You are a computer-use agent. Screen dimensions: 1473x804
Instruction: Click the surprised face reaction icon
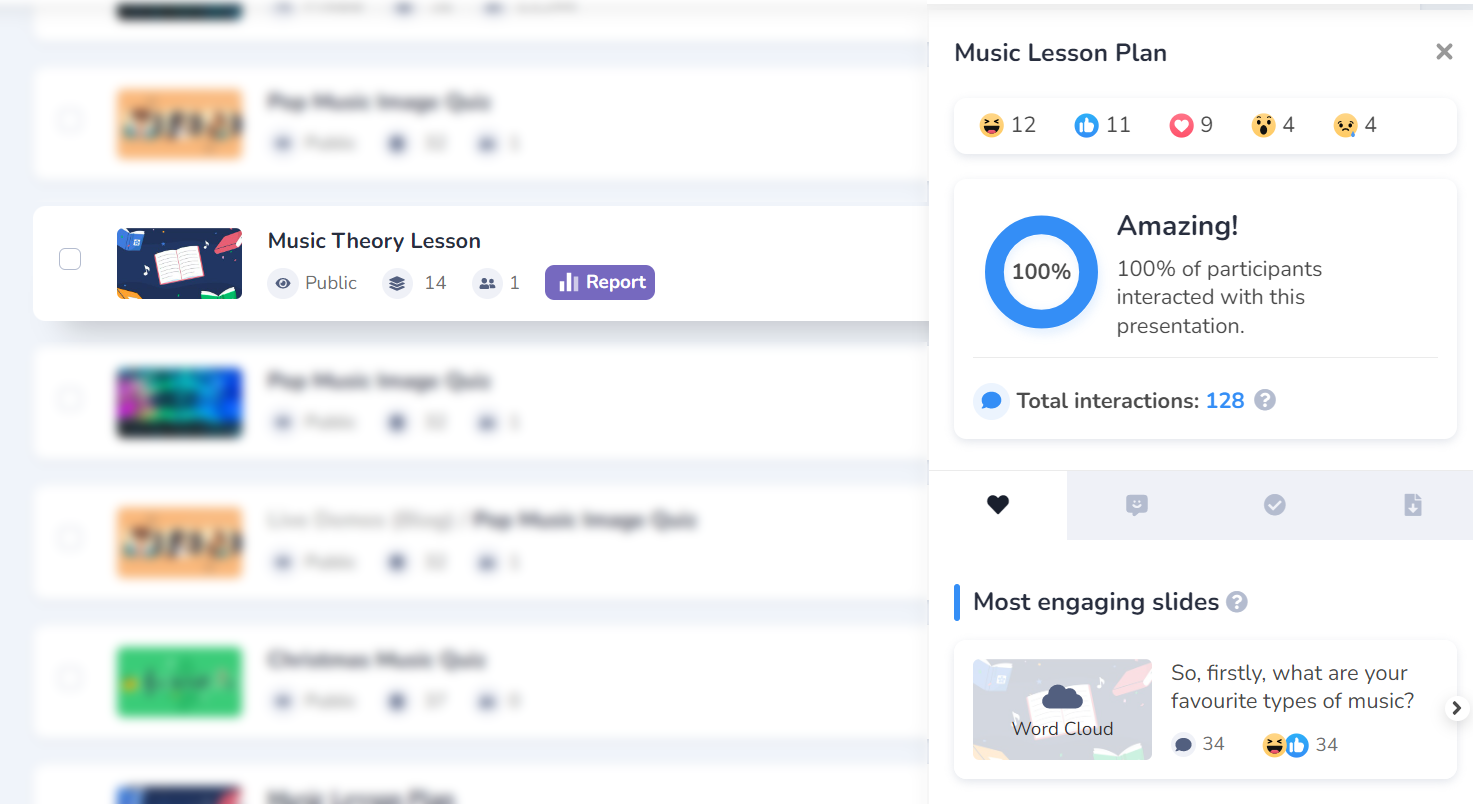(x=1263, y=125)
